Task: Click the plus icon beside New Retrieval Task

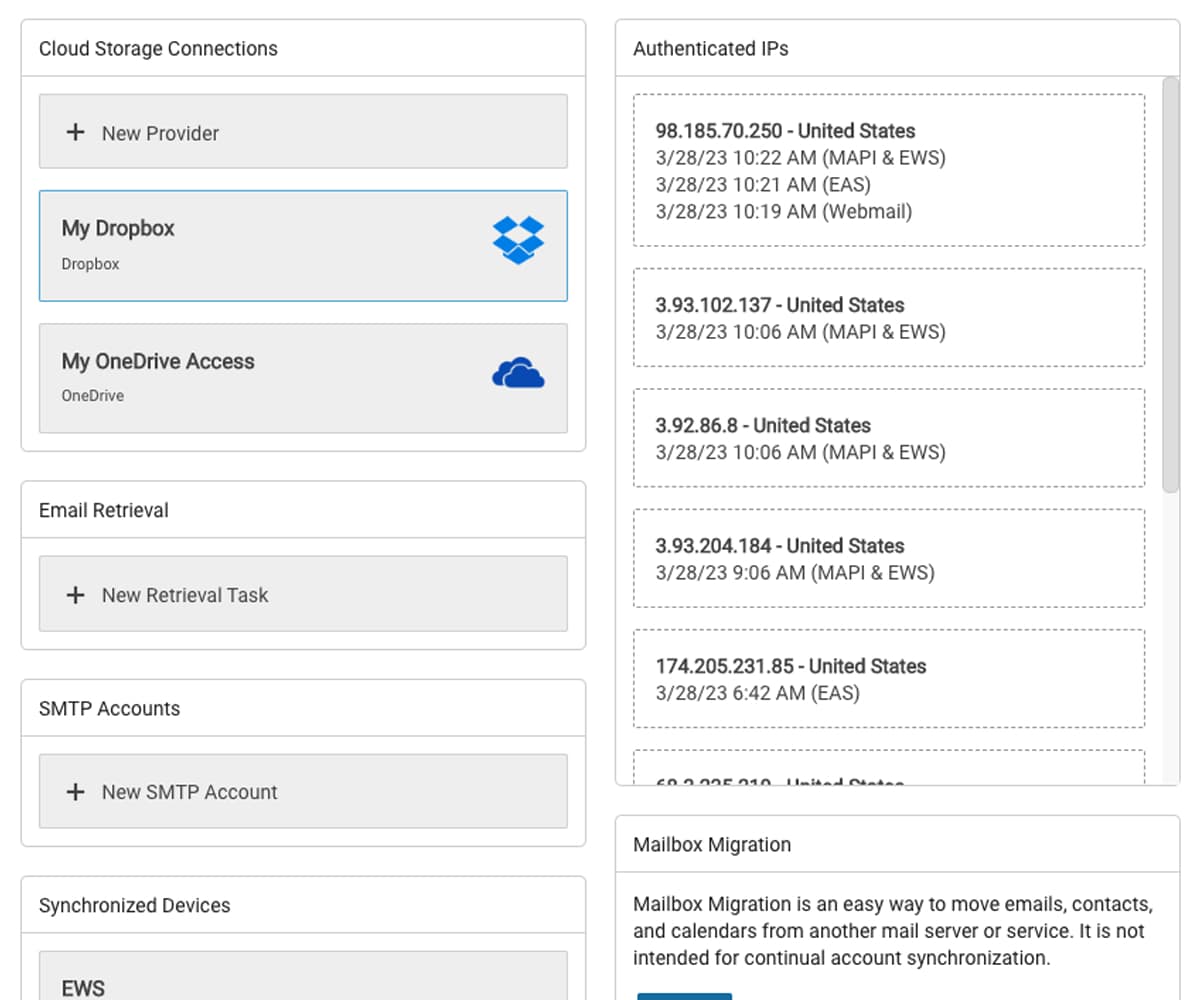Action: click(x=74, y=594)
